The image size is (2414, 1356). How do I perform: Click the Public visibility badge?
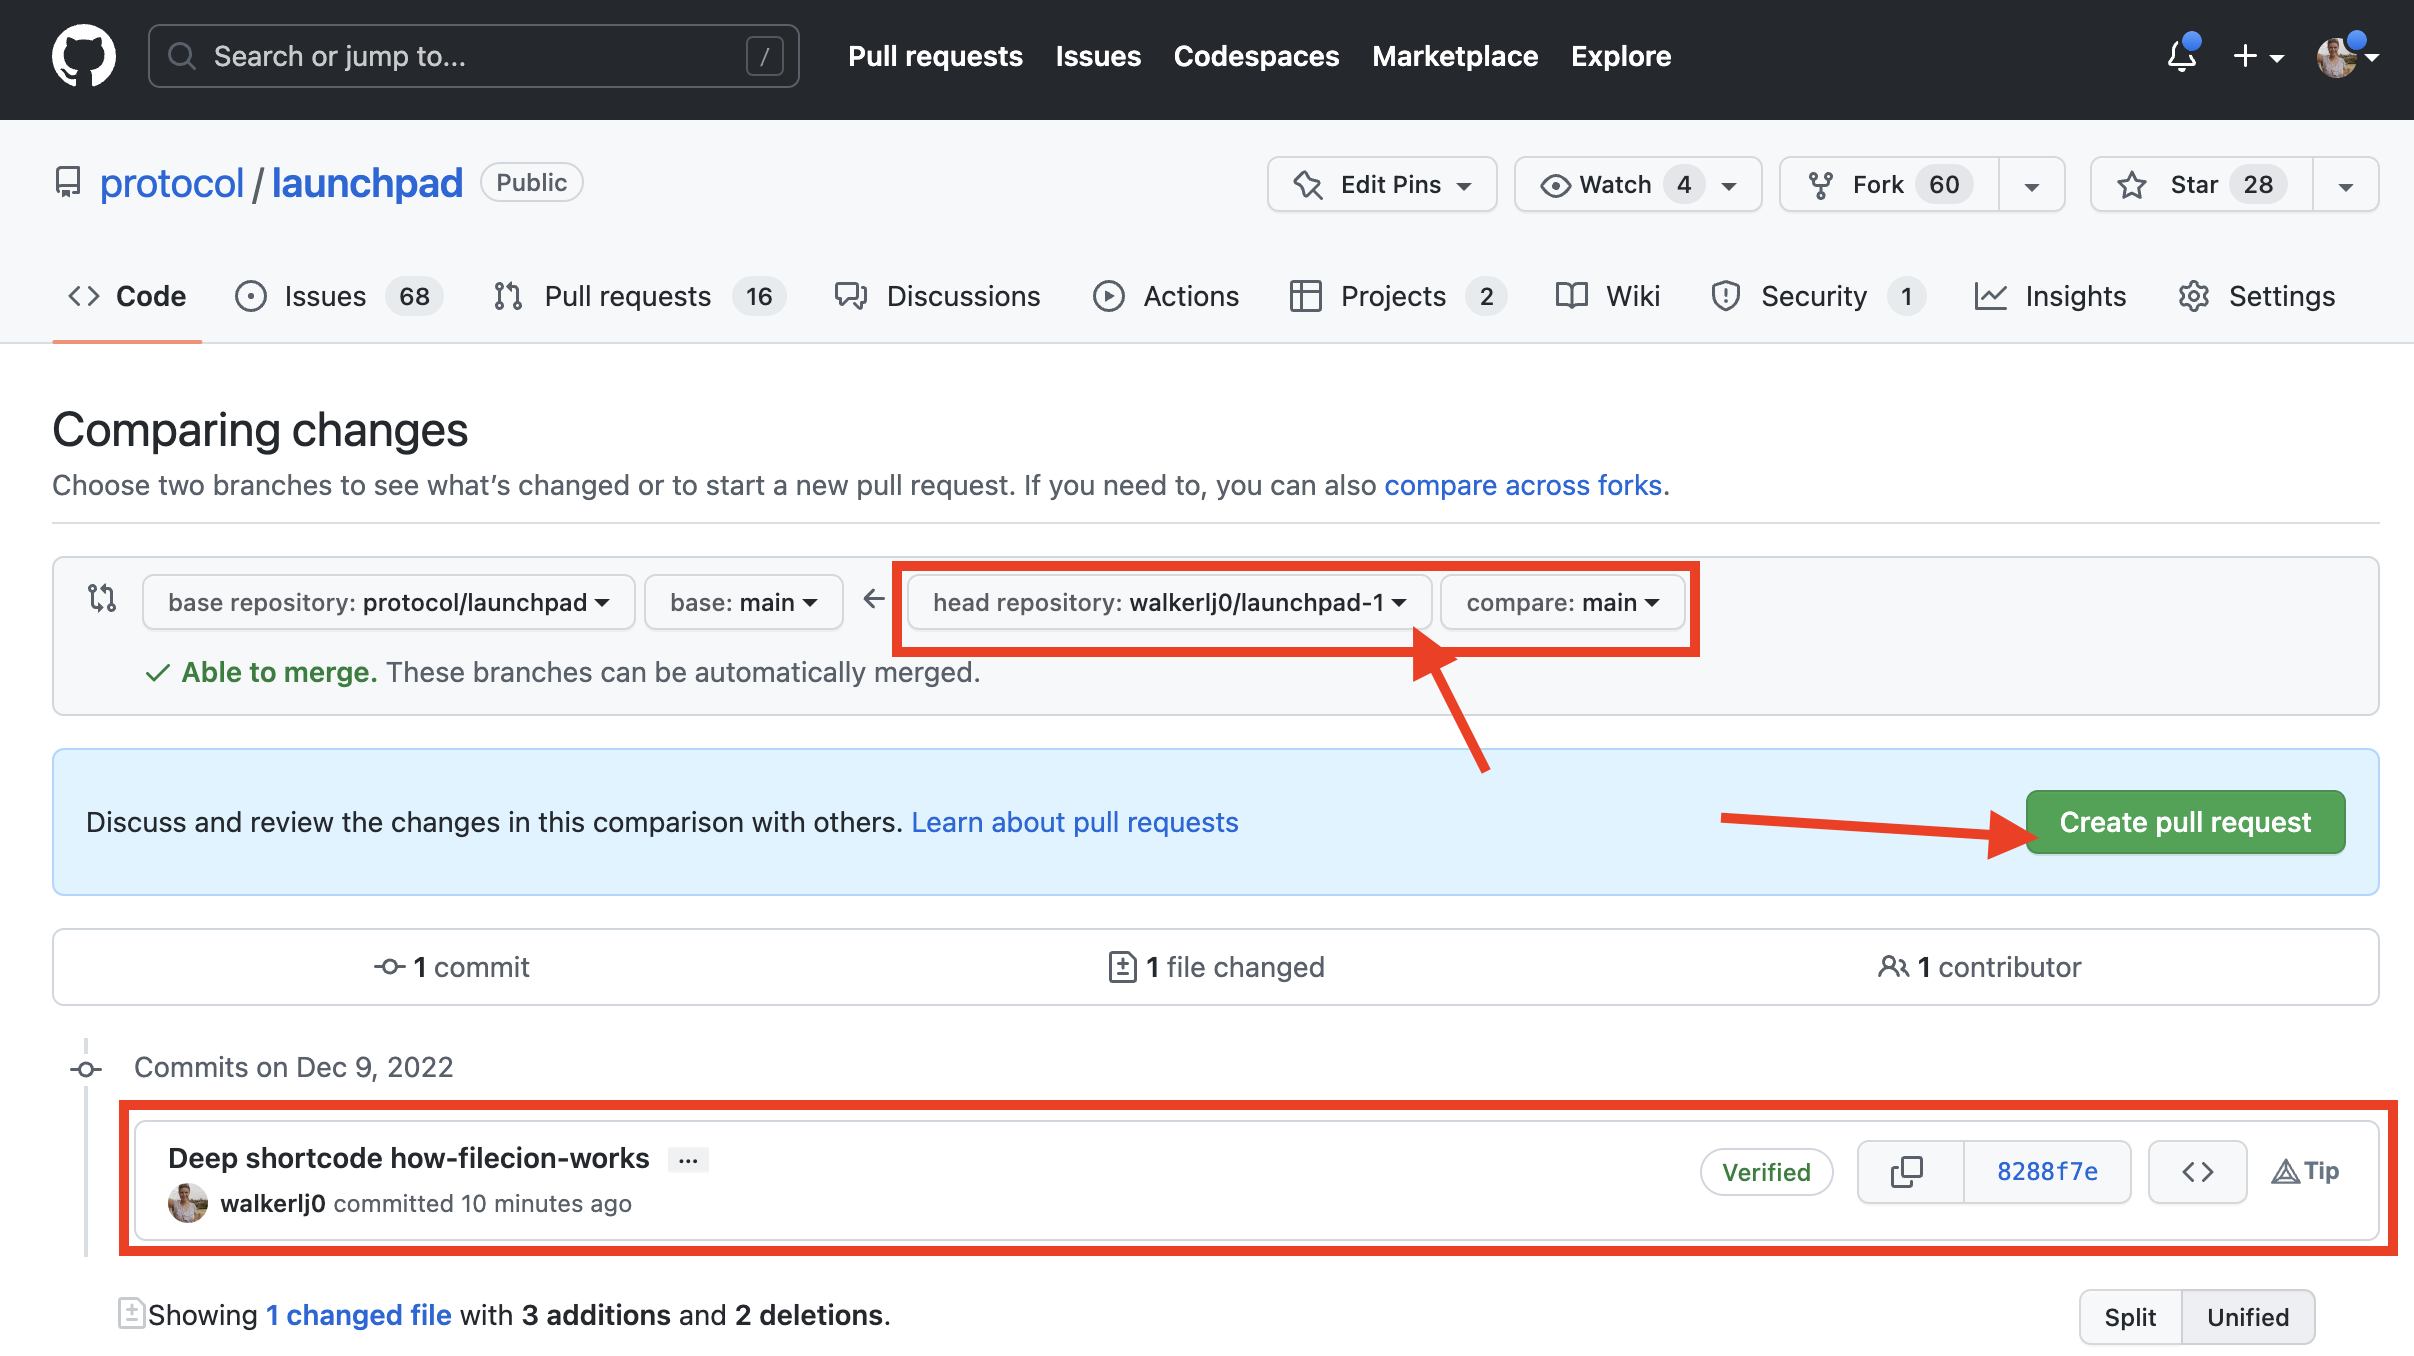tap(531, 183)
